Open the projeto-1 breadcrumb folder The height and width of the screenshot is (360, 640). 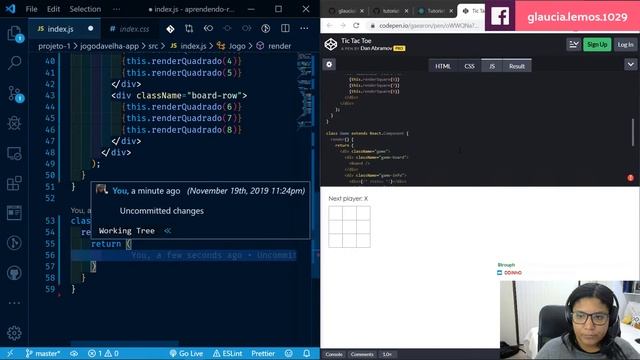pyautogui.click(x=54, y=46)
